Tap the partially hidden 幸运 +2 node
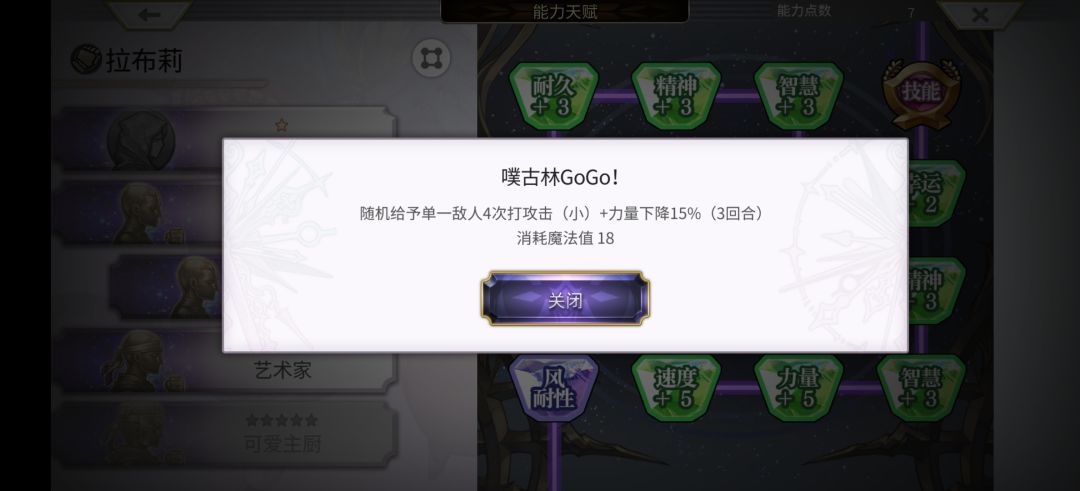1080x491 pixels. 937,194
